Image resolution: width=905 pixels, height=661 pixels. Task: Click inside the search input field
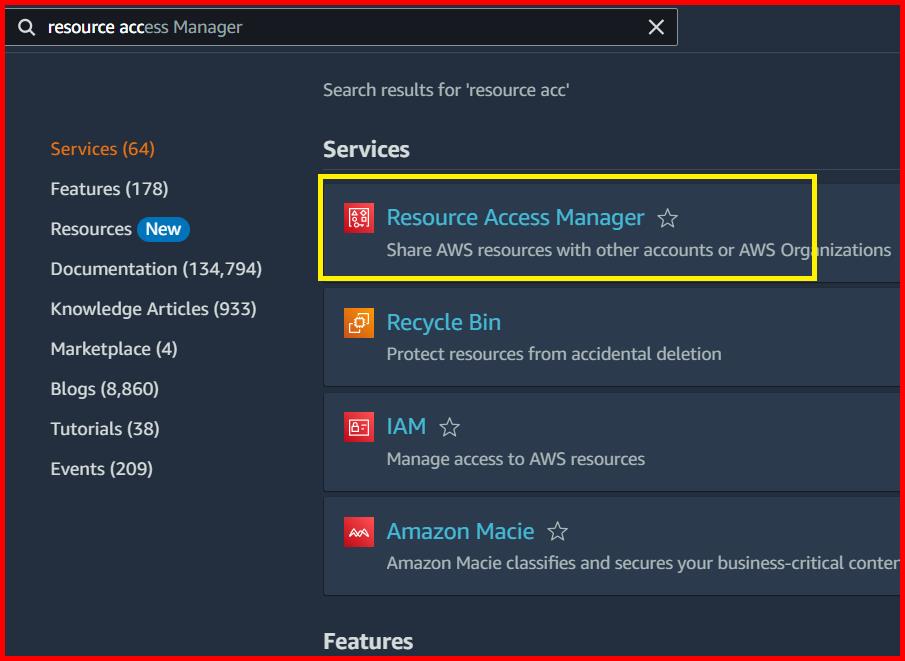[x=350, y=27]
